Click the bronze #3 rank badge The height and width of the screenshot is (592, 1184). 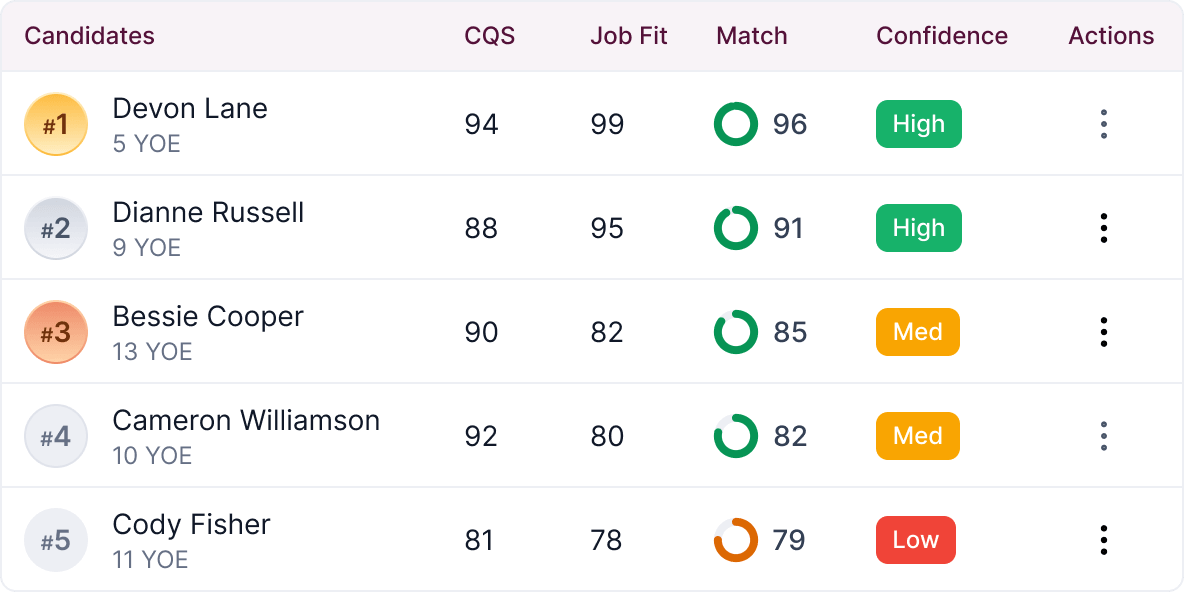[56, 332]
